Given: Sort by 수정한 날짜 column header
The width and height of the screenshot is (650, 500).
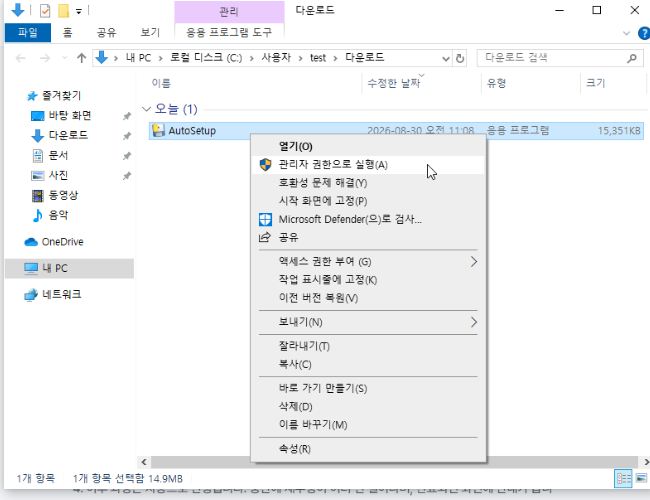Looking at the screenshot, I should pyautogui.click(x=394, y=83).
